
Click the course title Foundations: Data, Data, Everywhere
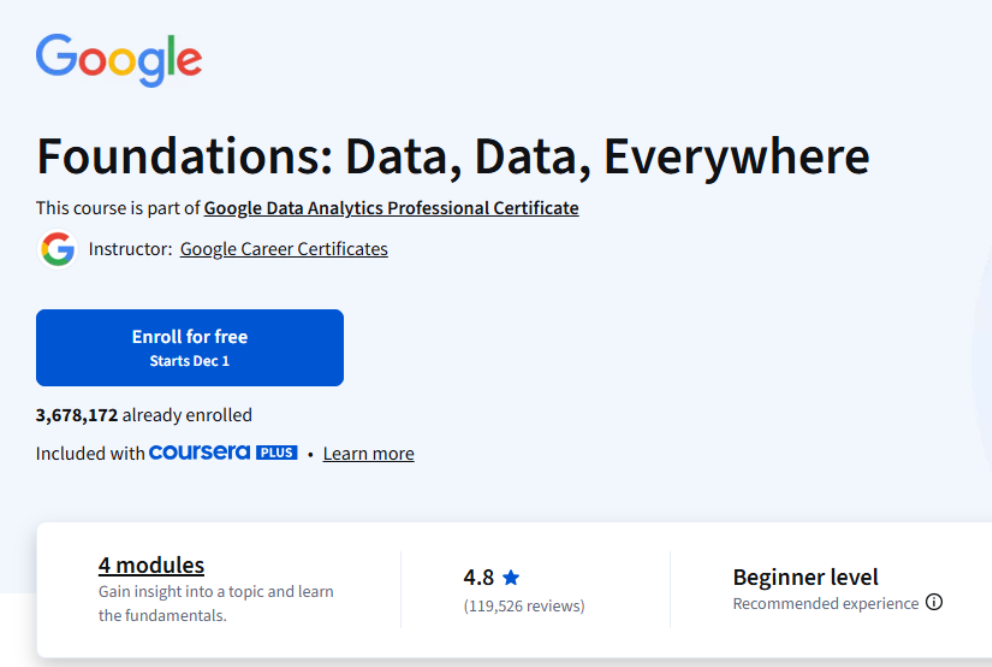(x=452, y=155)
